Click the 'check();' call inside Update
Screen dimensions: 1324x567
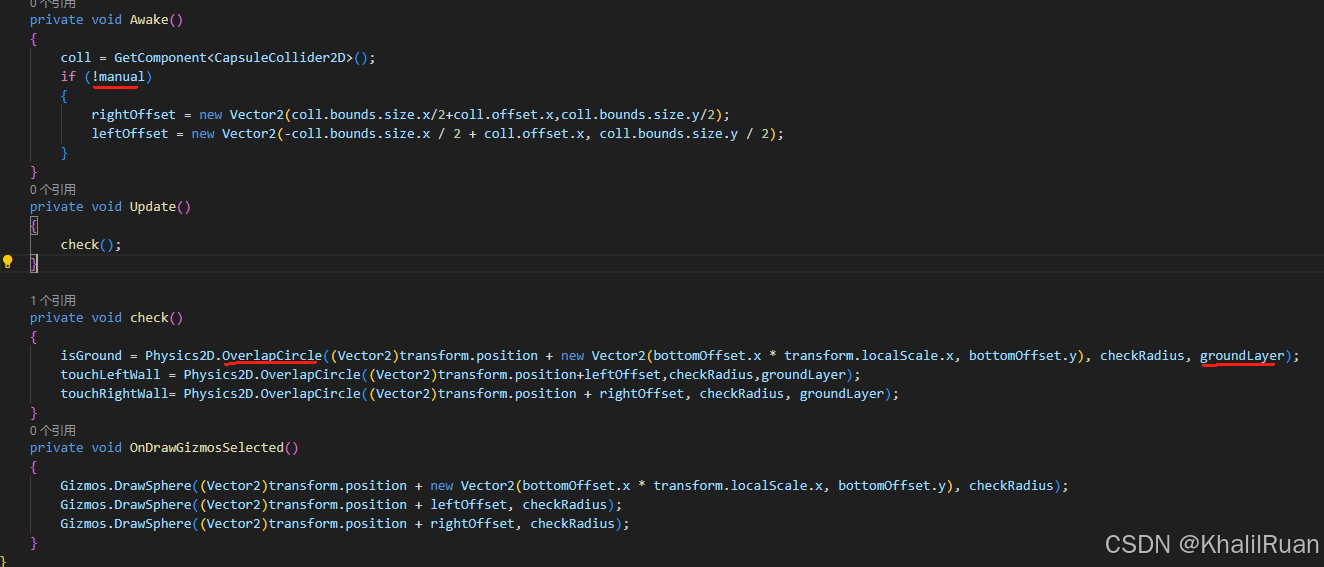click(x=91, y=244)
